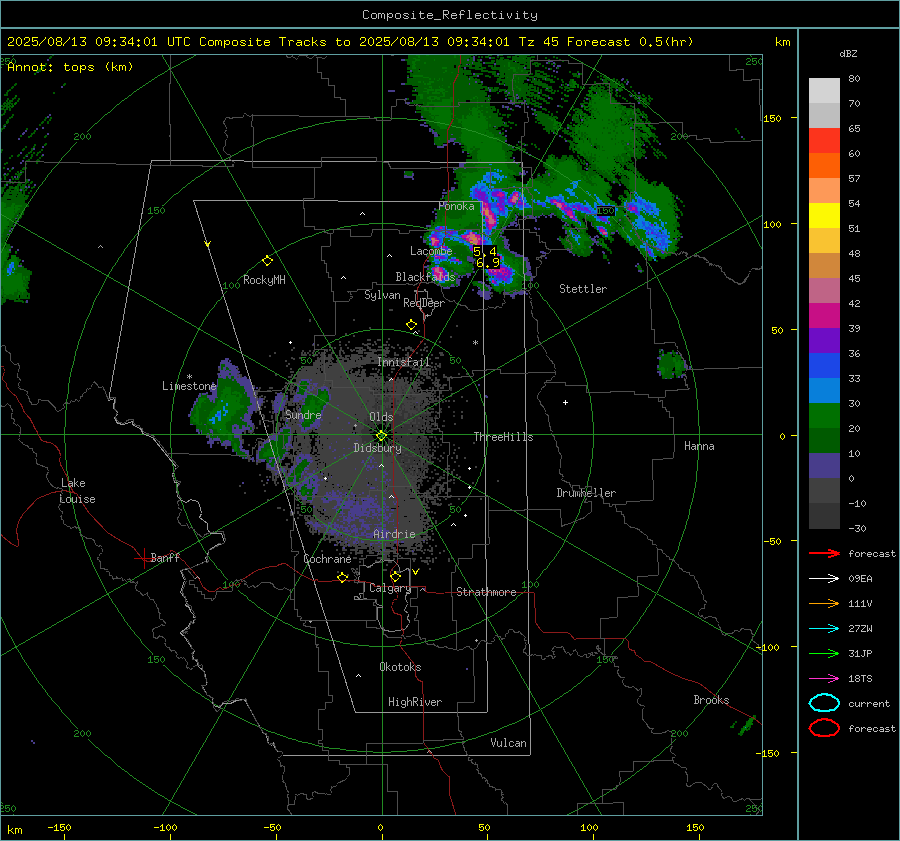Viewport: 900px width, 841px height.
Task: Click the orange 111V arrow in legend
Action: click(x=824, y=603)
